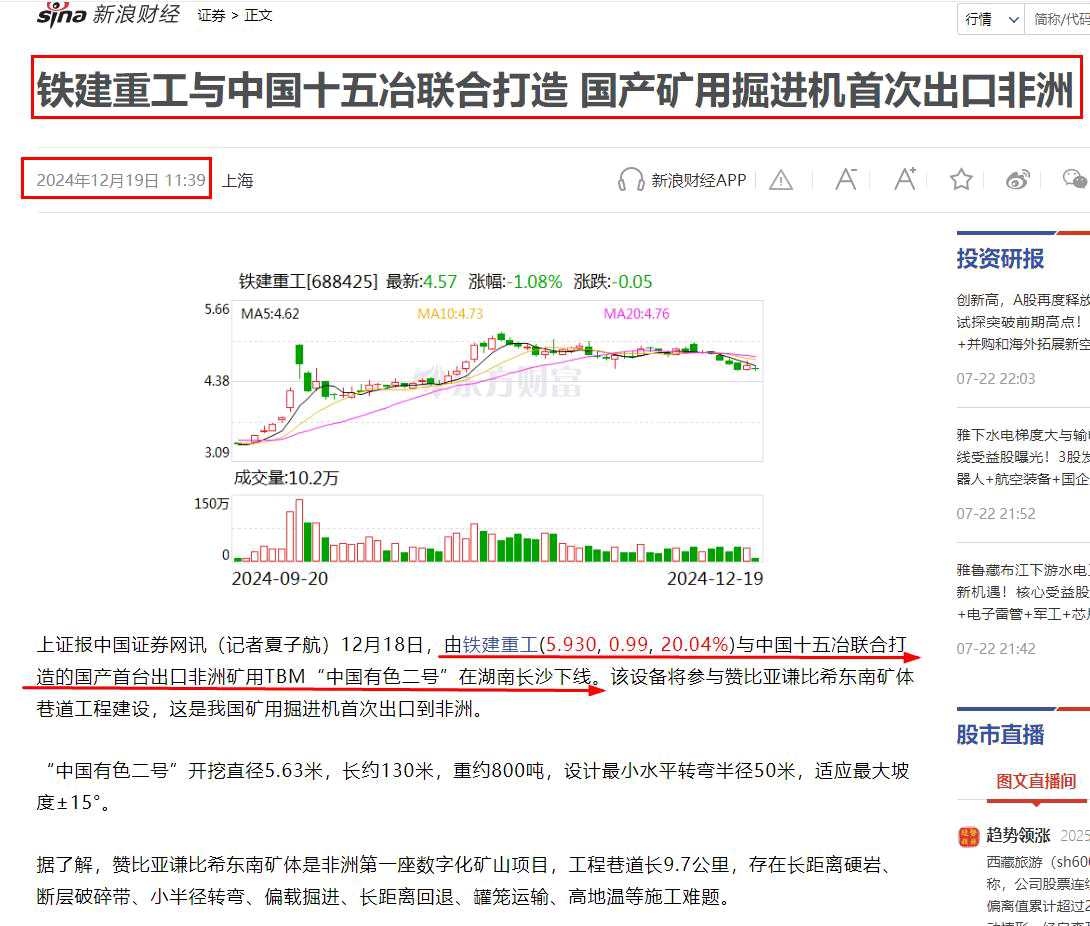Go to 证券 breadcrumb section
This screenshot has width=1090, height=926.
pyautogui.click(x=211, y=15)
